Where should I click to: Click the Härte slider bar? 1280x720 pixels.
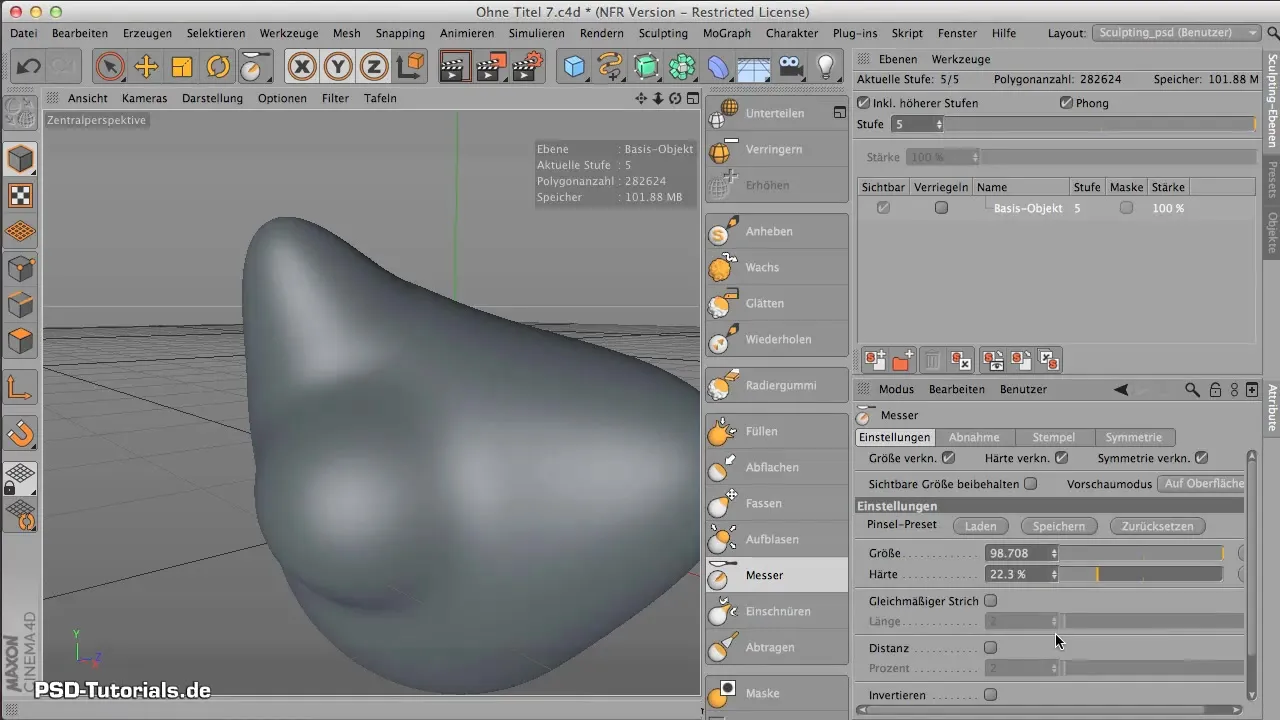1141,575
